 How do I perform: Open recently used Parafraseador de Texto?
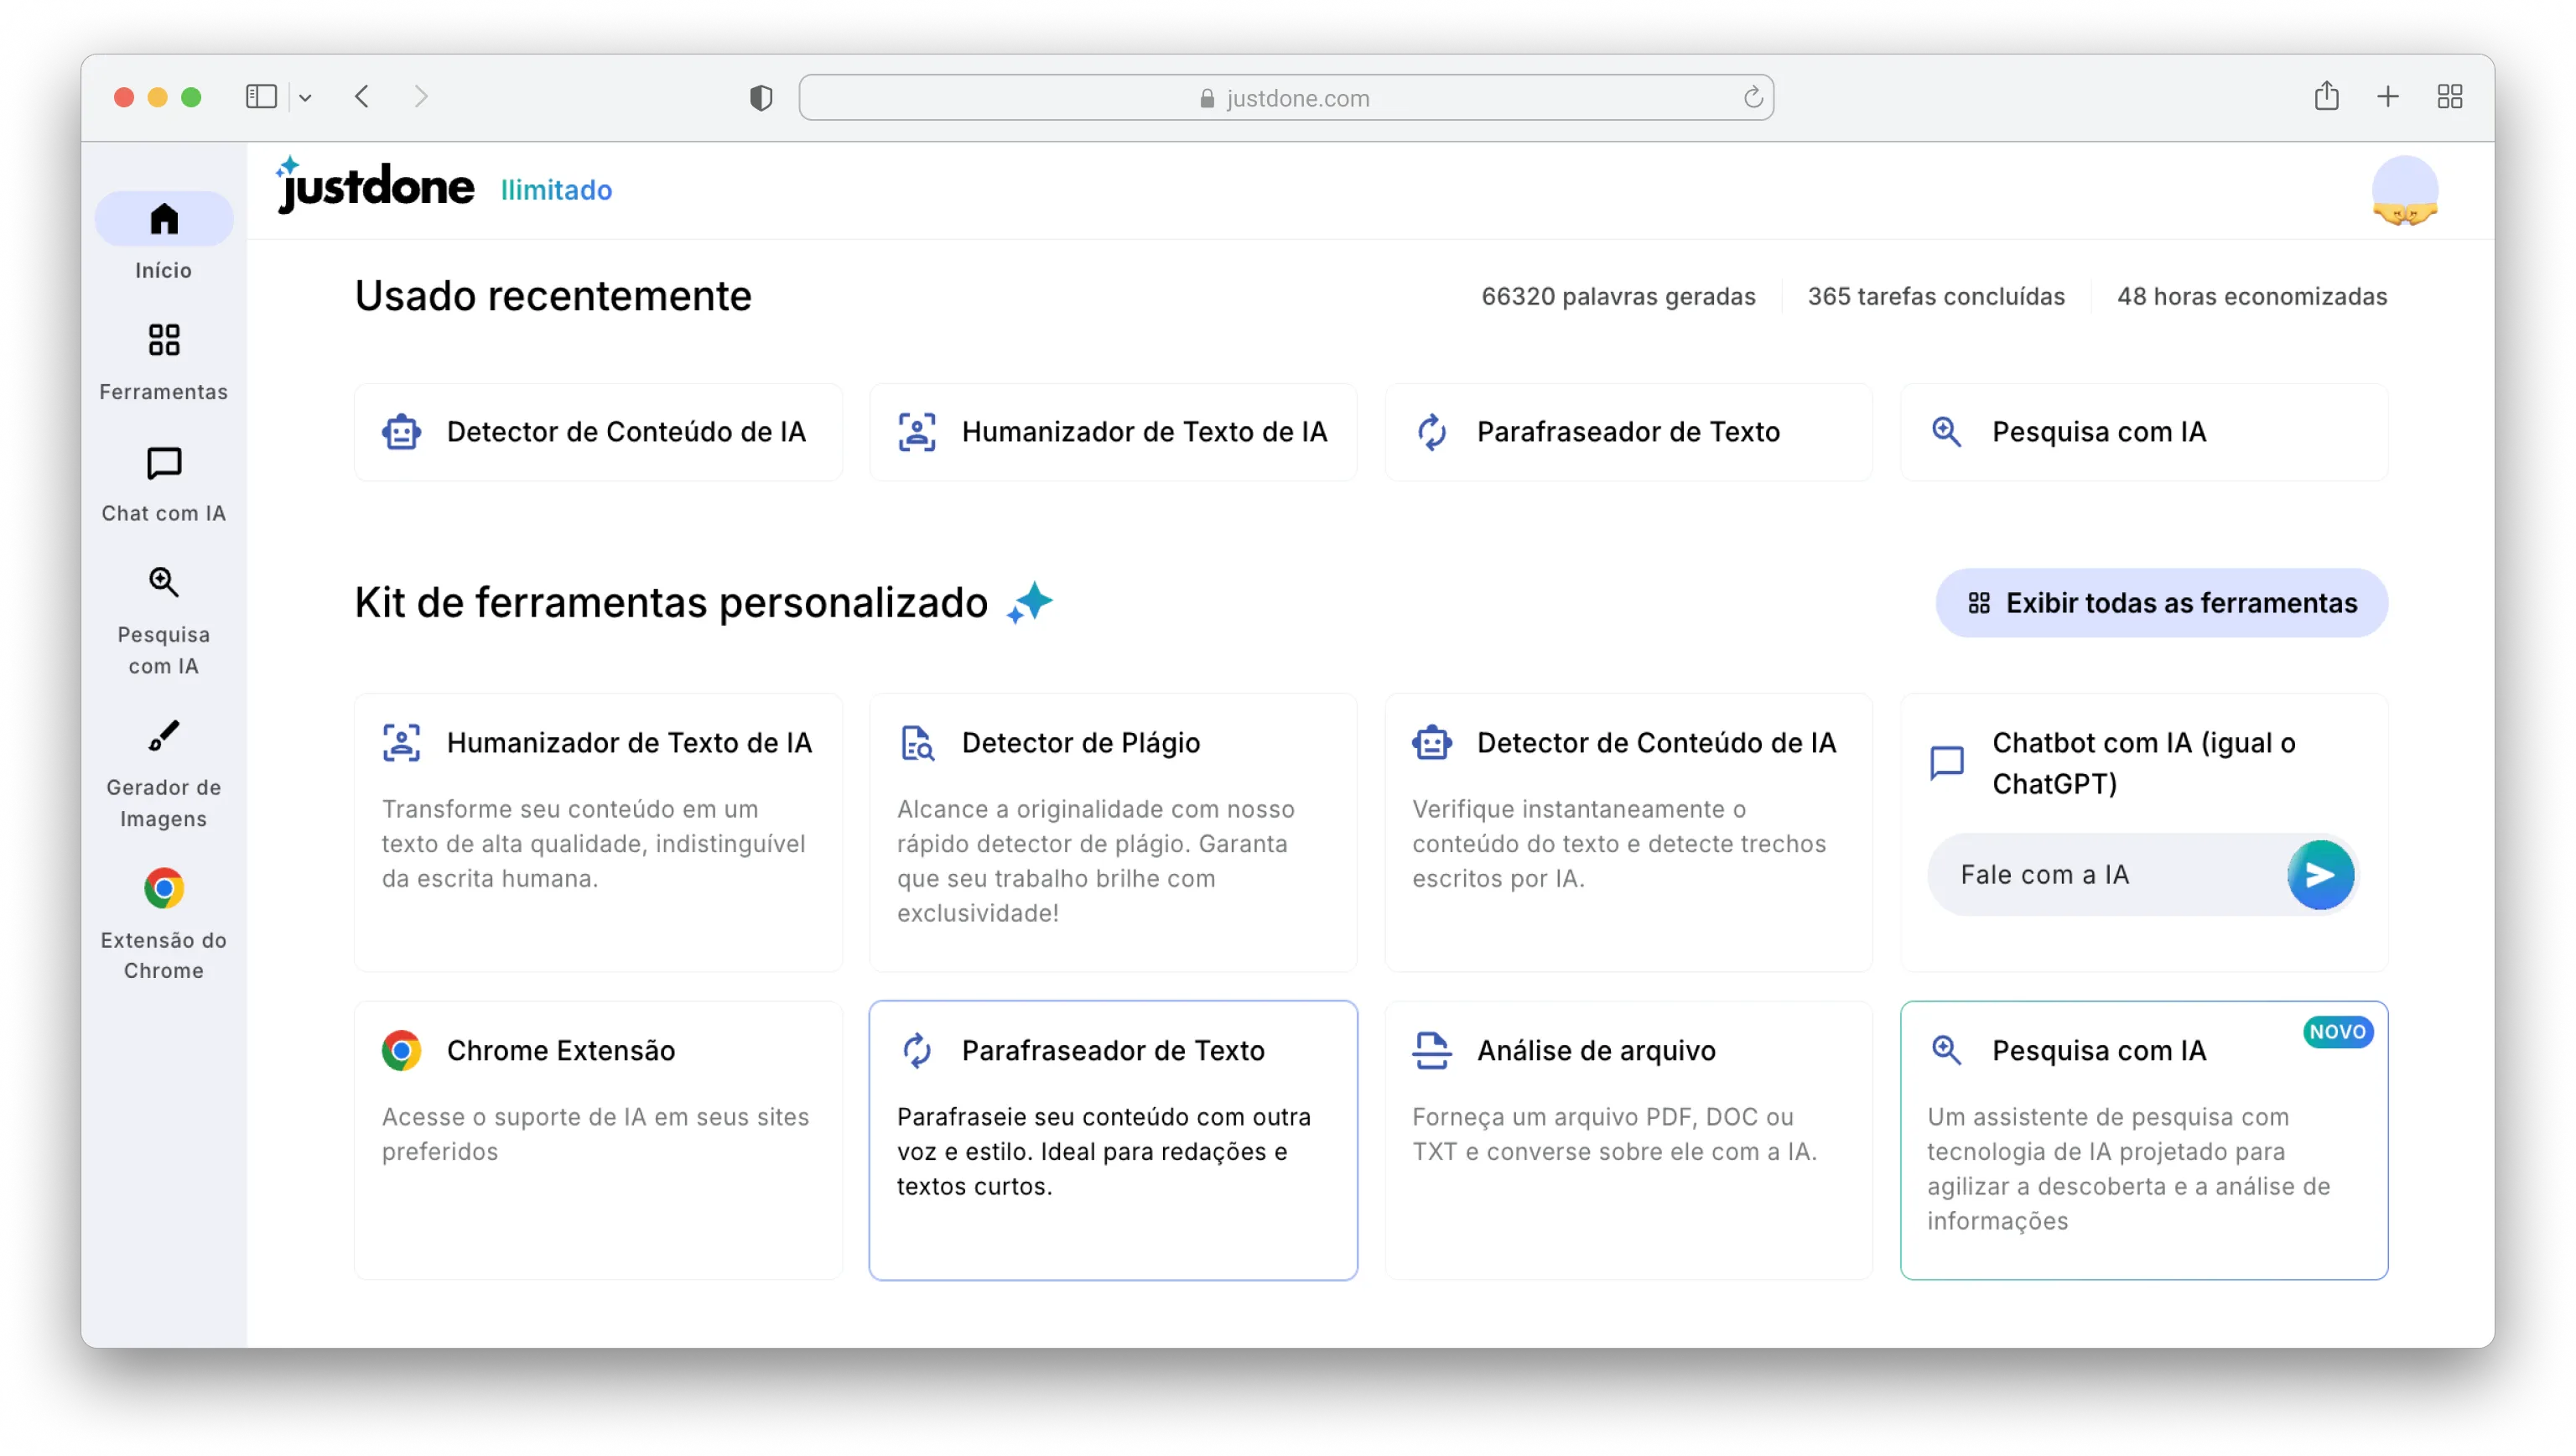click(x=1627, y=432)
